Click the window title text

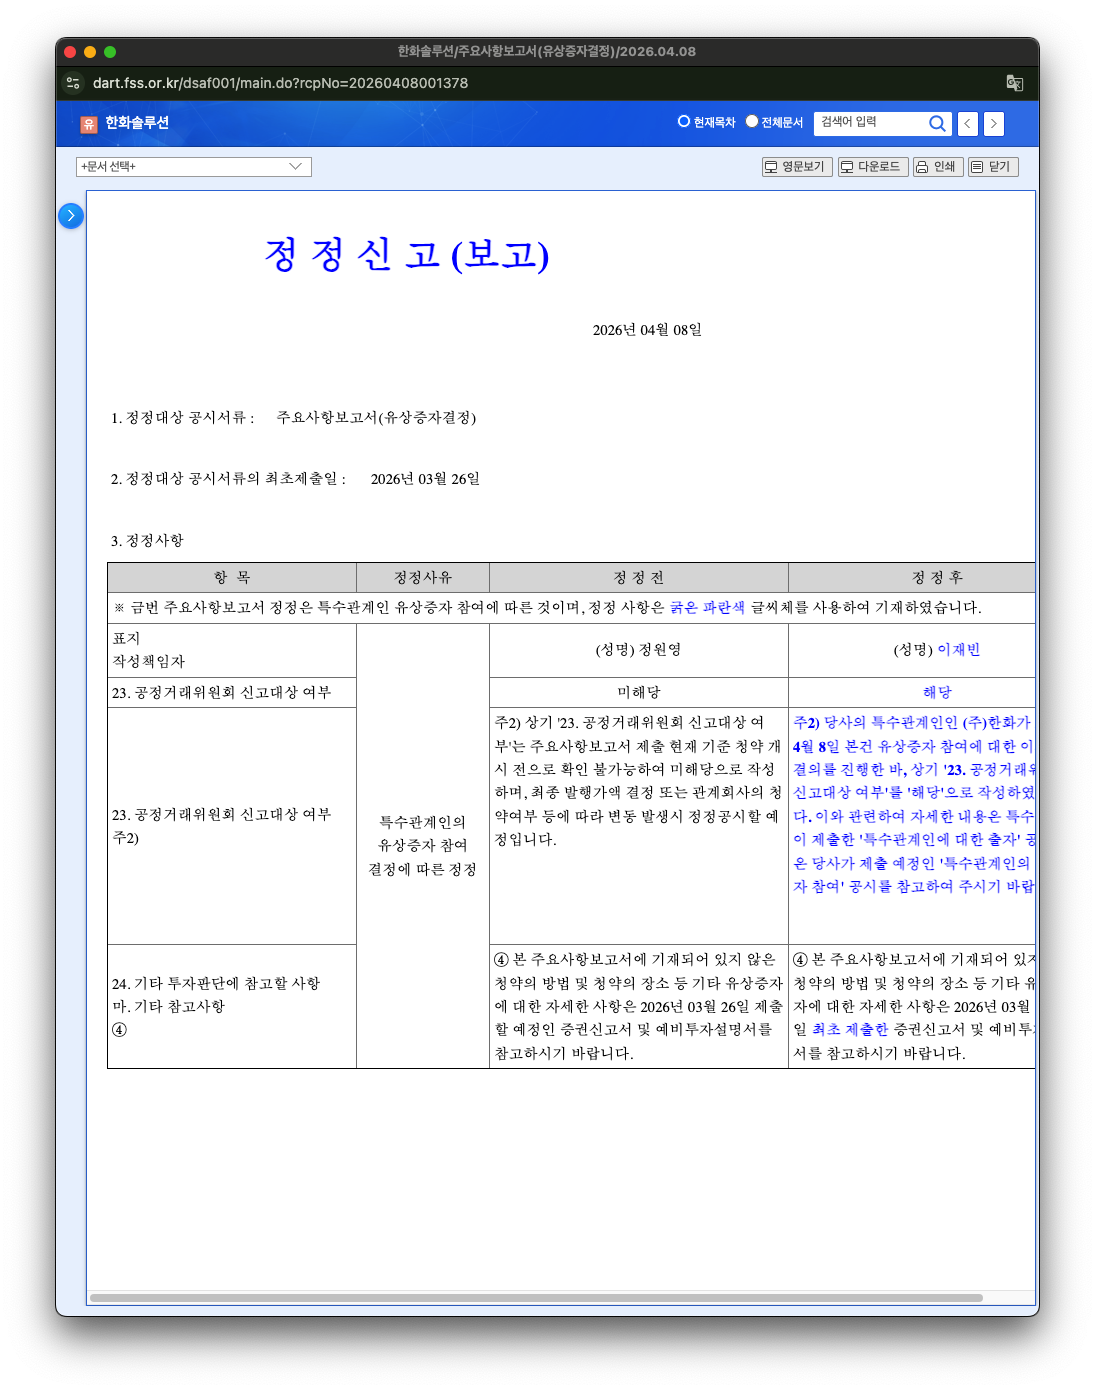(x=547, y=51)
